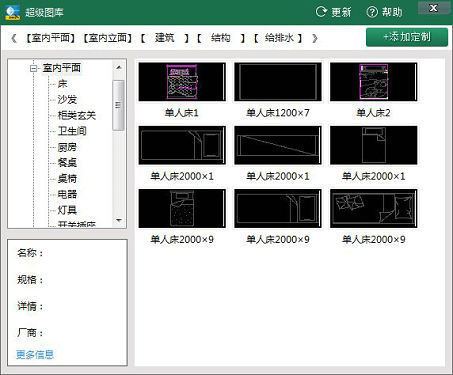This screenshot has height=375, width=453.
Task: Choose the 单人床2 thumbnail
Action: click(374, 82)
